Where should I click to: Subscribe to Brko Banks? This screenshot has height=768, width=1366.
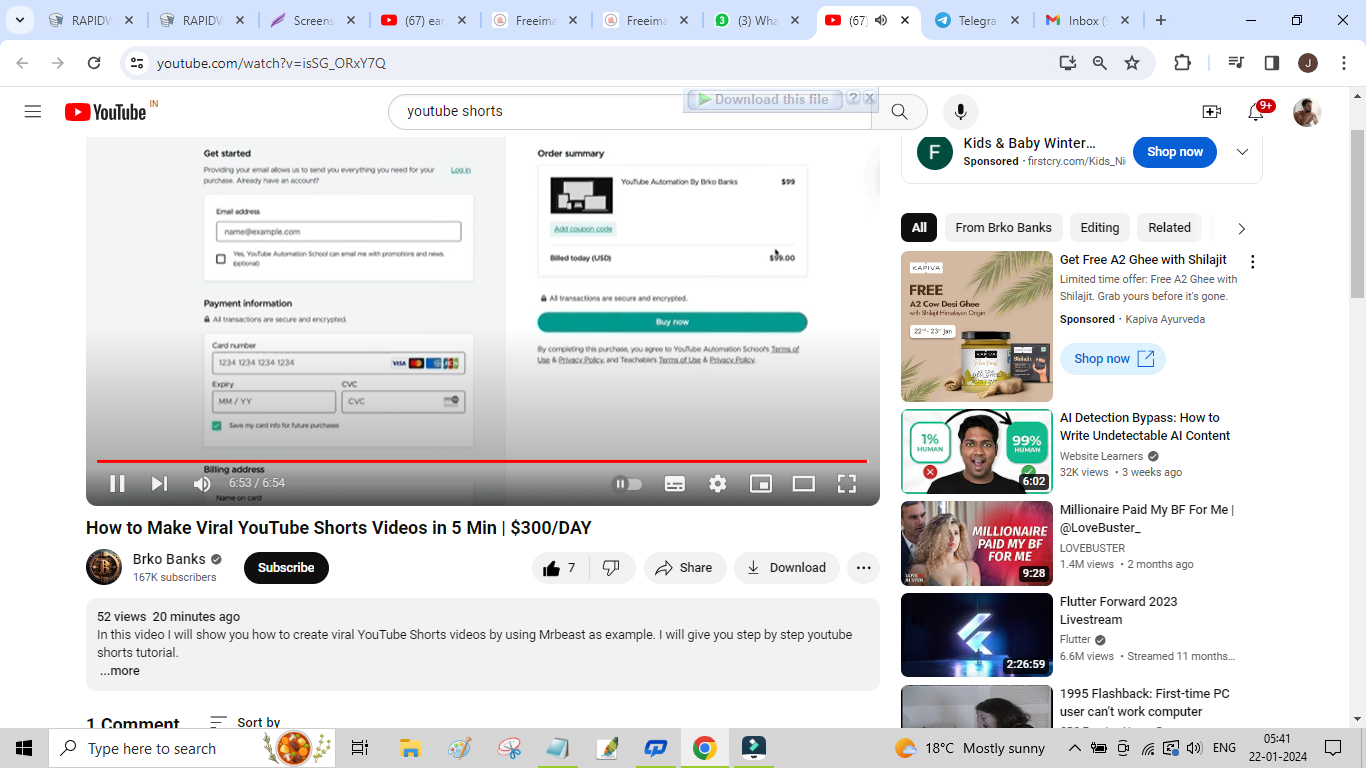pos(286,568)
